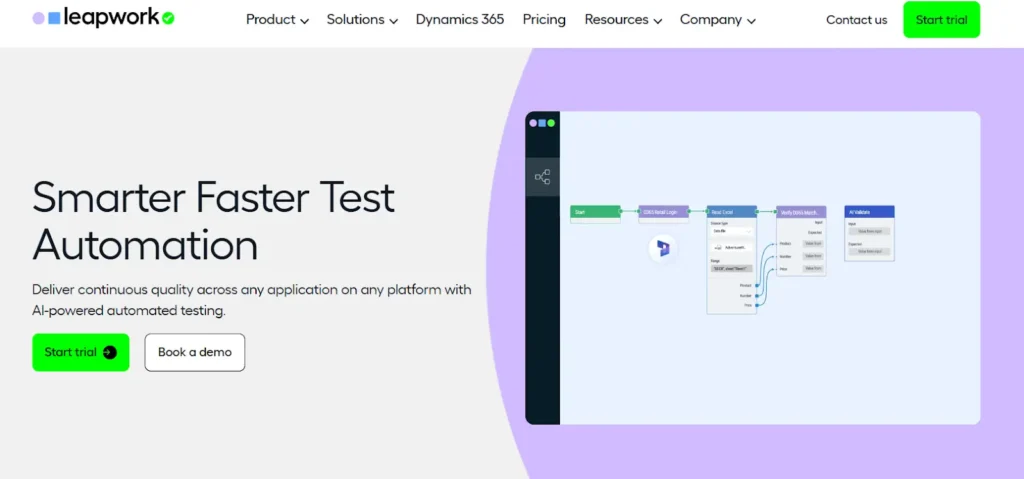Select the green Start block
1024x479 pixels.
coord(595,212)
